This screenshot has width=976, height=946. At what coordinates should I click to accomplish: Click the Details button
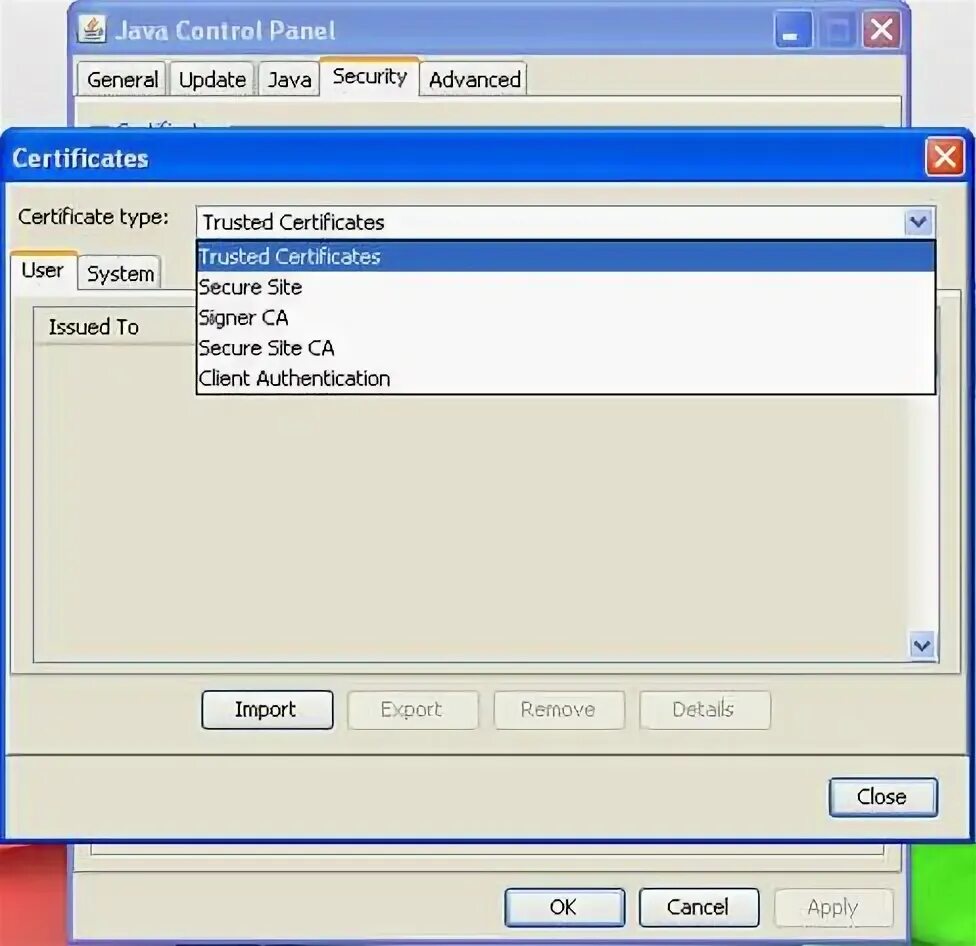pyautogui.click(x=705, y=710)
